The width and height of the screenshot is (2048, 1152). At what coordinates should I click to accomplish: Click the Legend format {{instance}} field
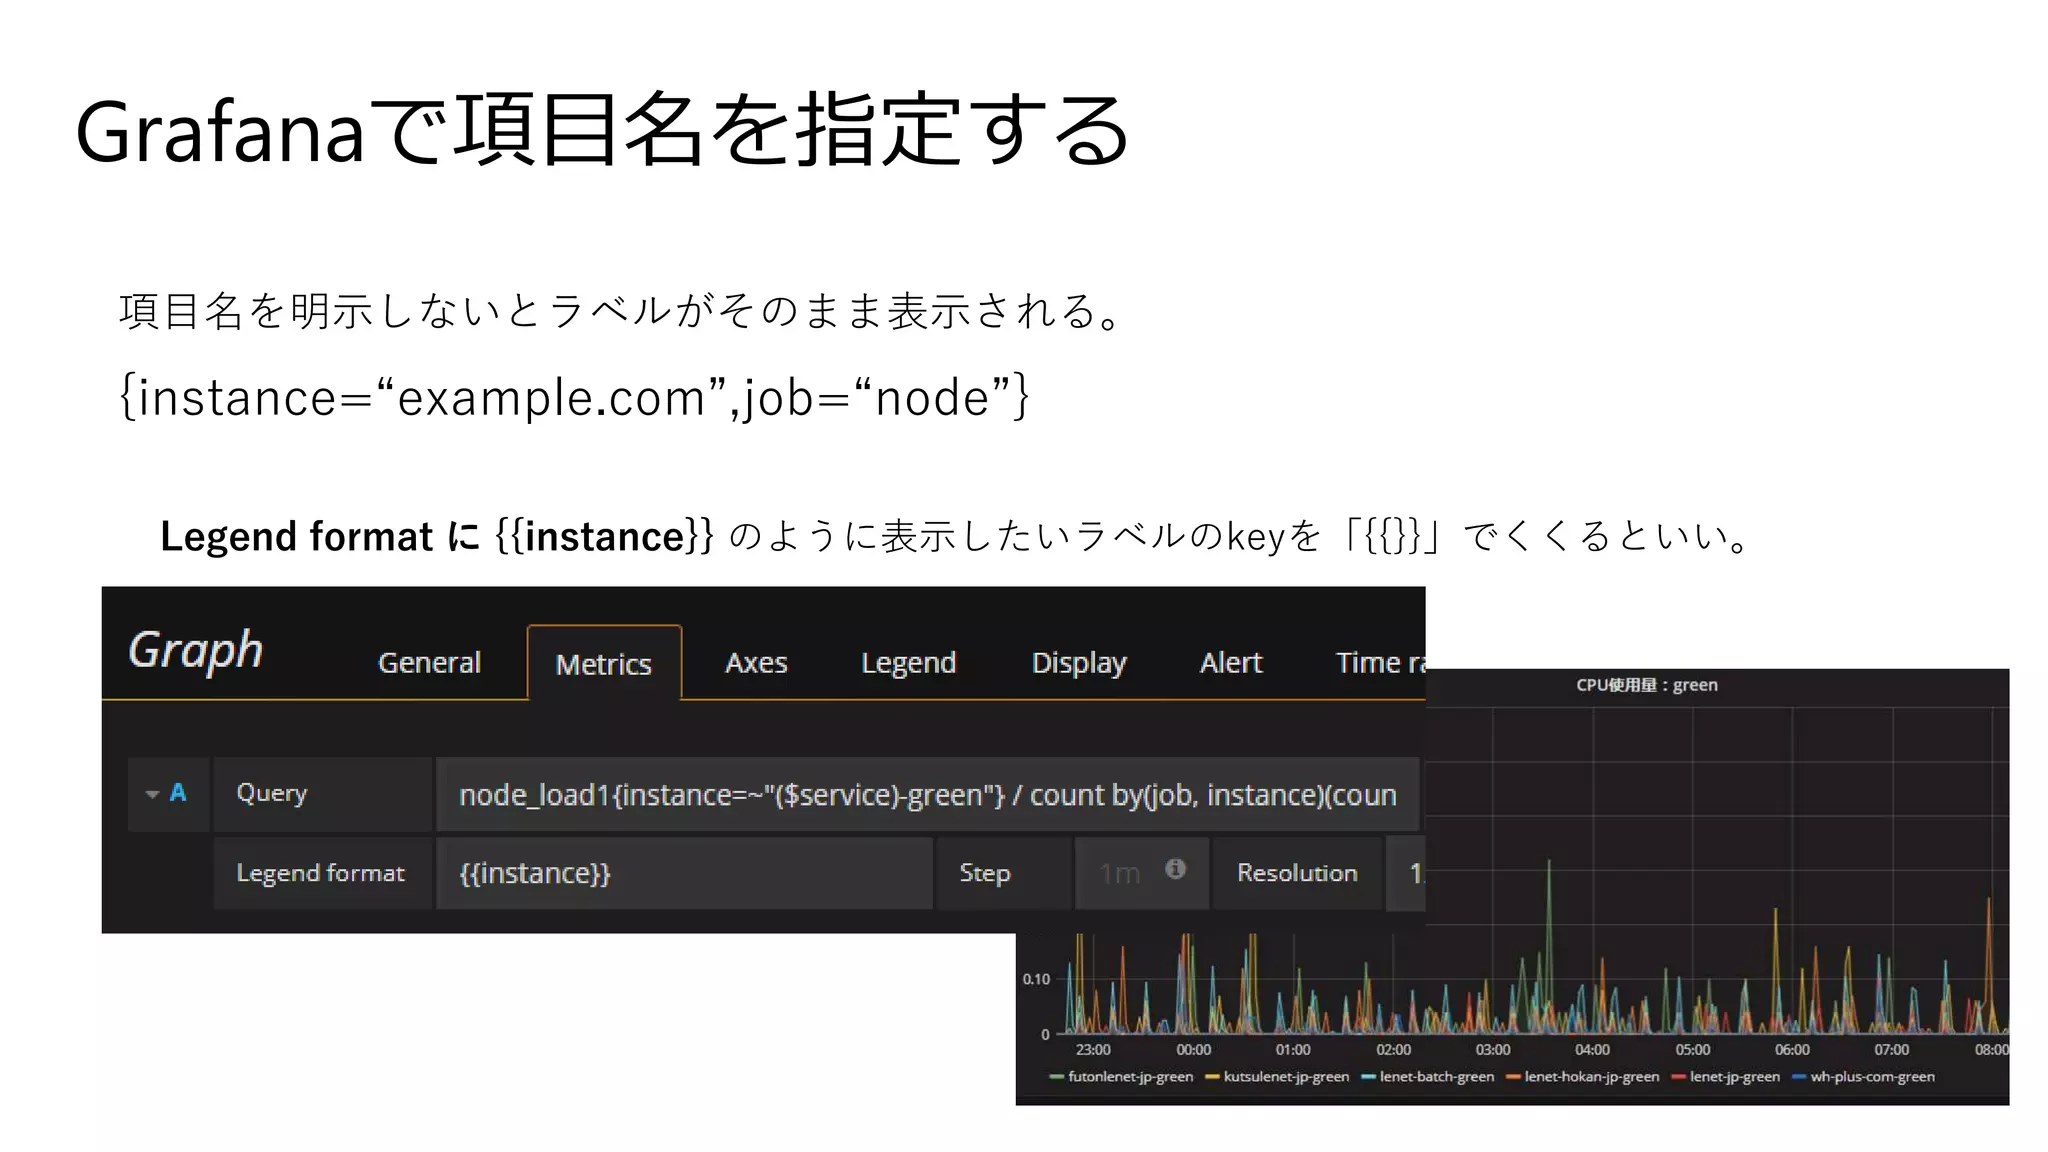(x=684, y=873)
